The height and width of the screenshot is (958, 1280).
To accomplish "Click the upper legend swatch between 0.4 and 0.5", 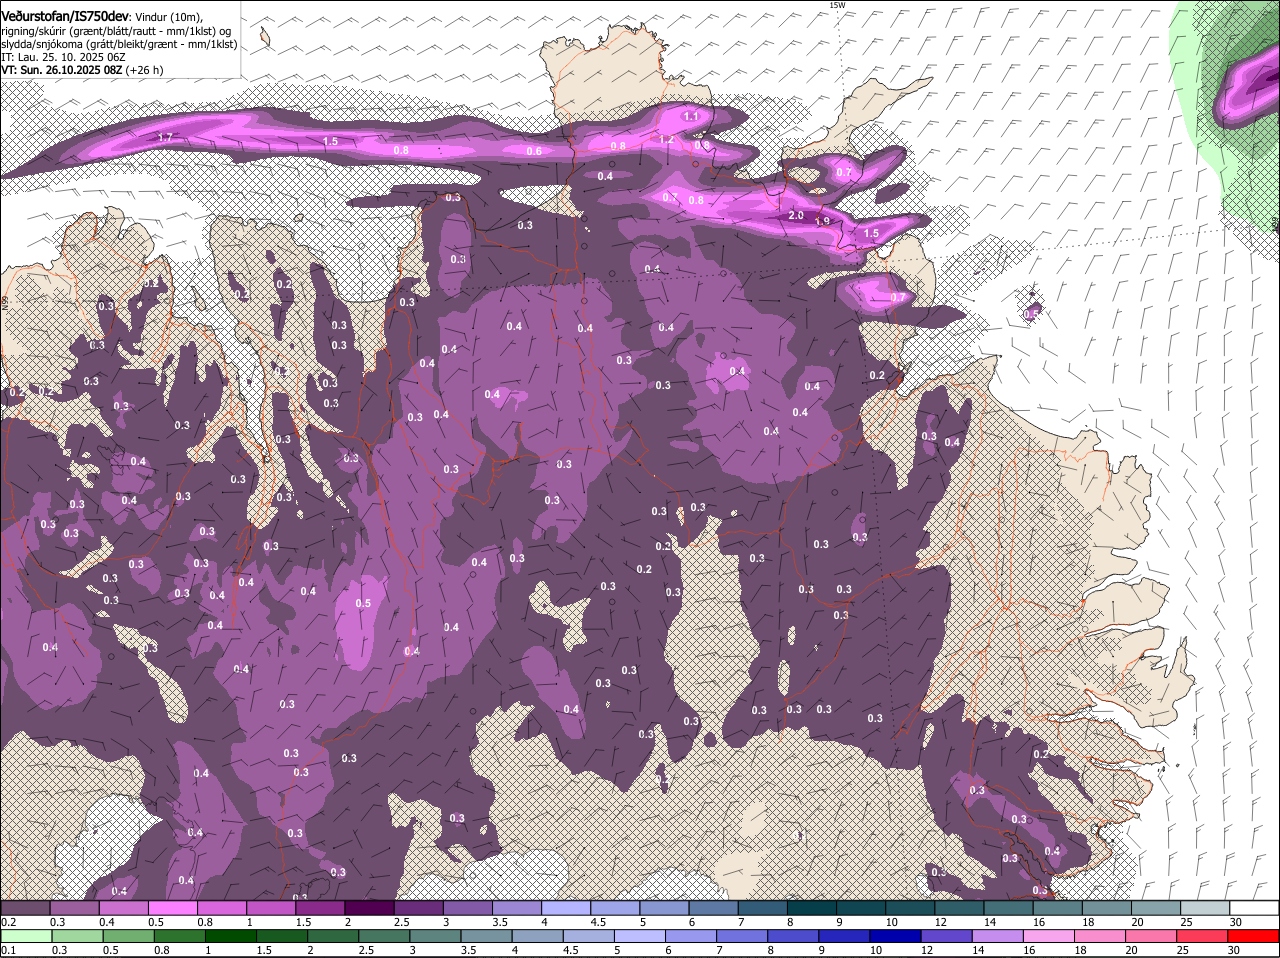I will [x=124, y=907].
